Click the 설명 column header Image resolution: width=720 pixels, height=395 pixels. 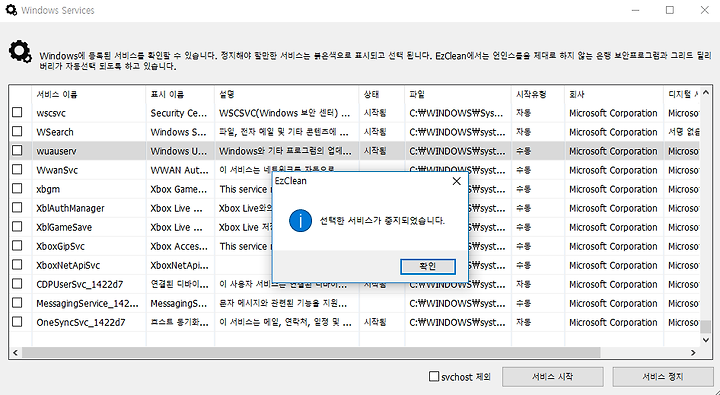[x=287, y=94]
